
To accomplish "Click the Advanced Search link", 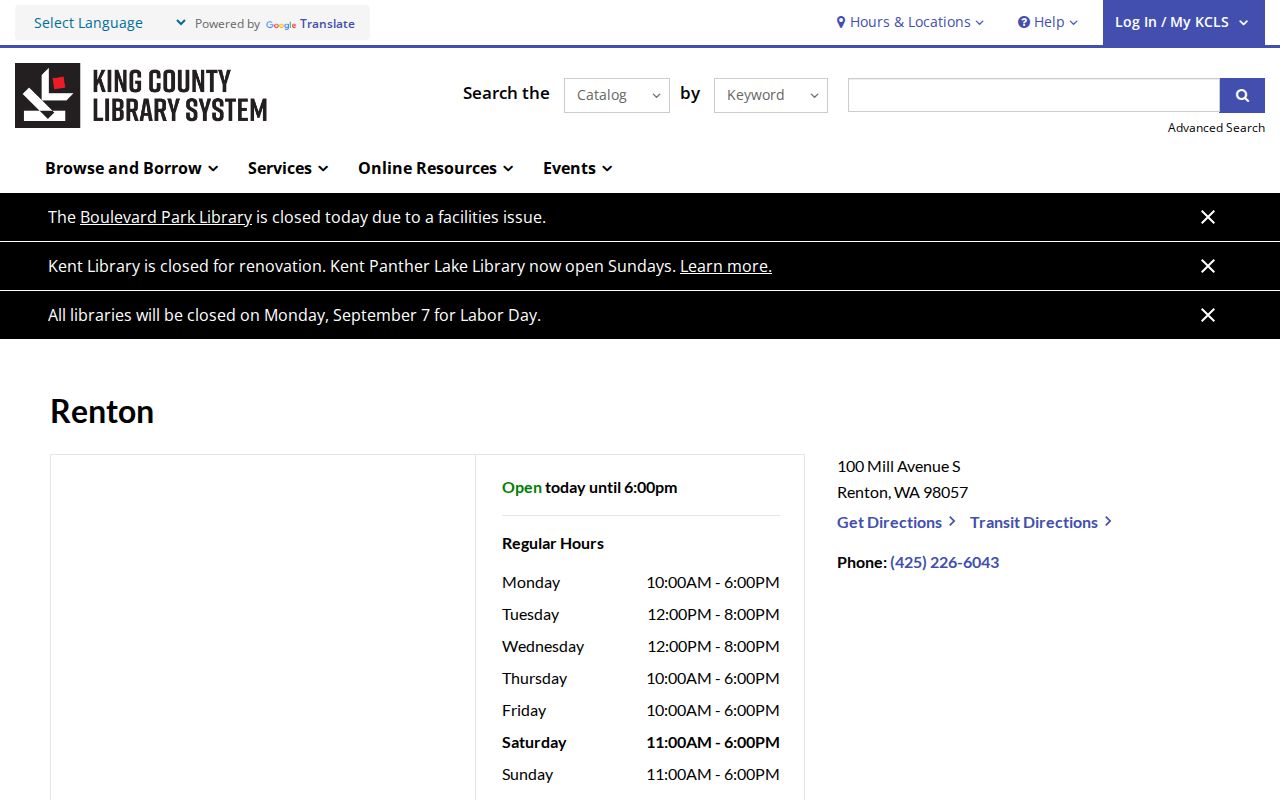I will [1216, 128].
